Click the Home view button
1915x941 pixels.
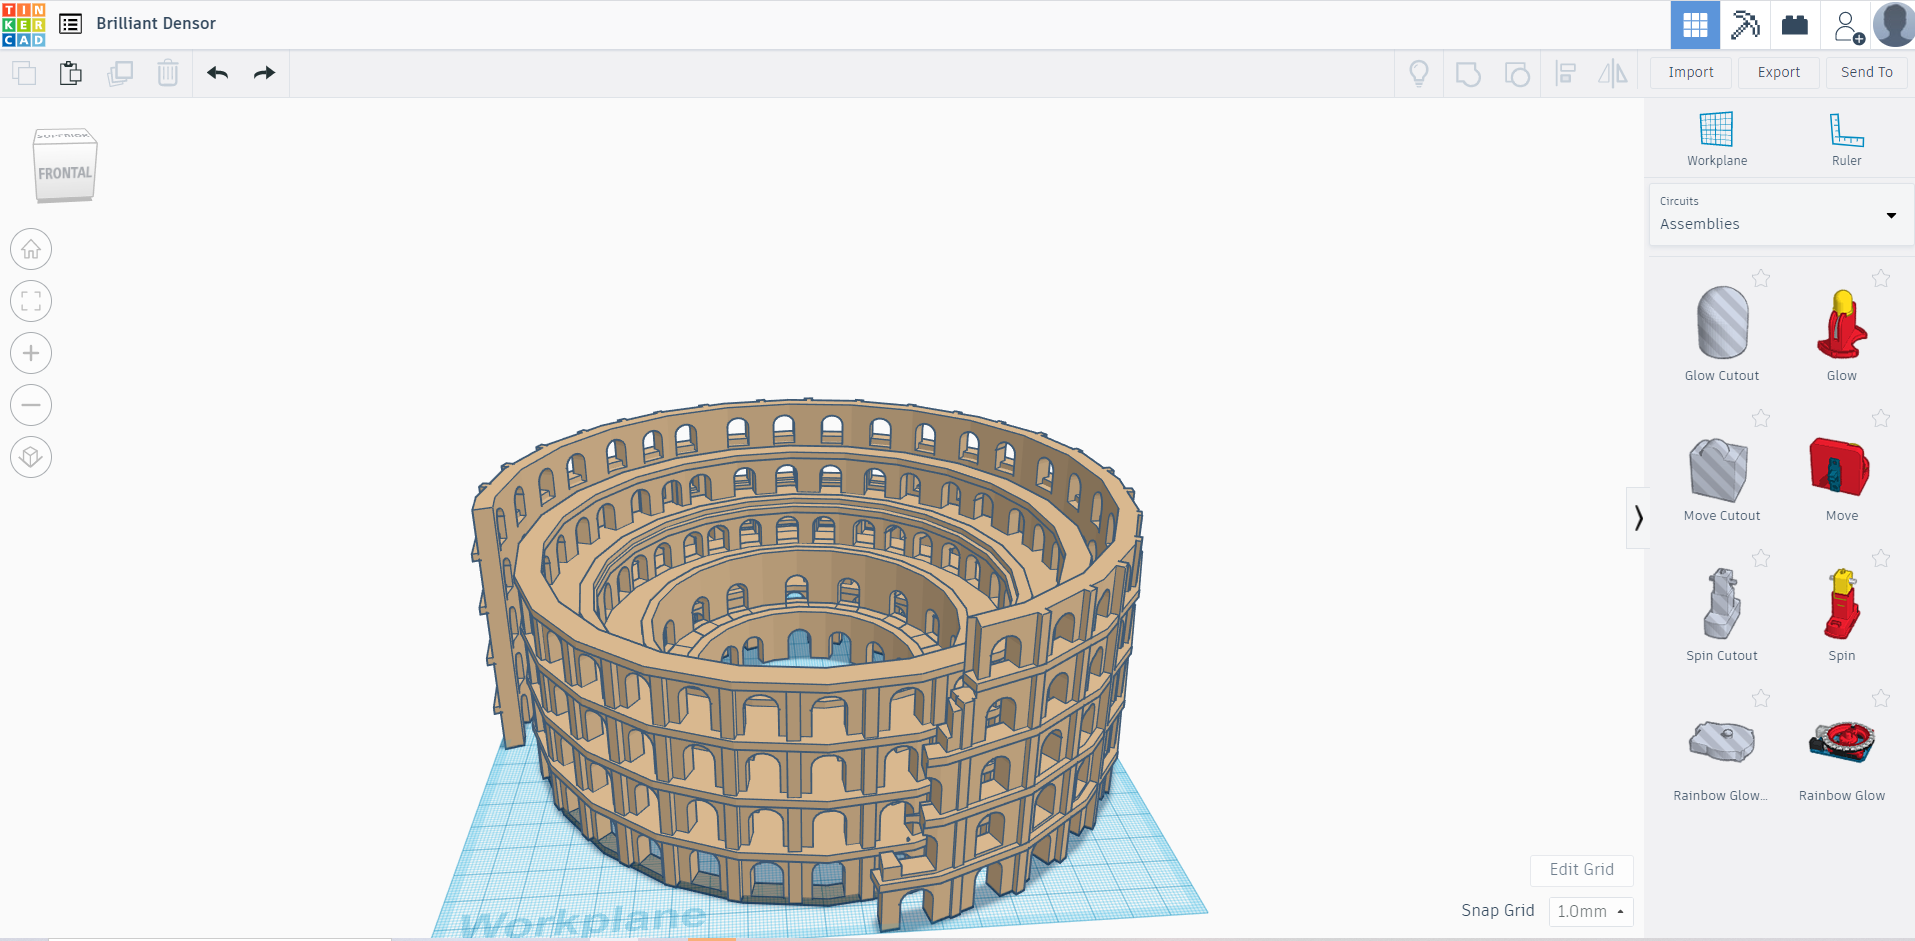[x=31, y=249]
